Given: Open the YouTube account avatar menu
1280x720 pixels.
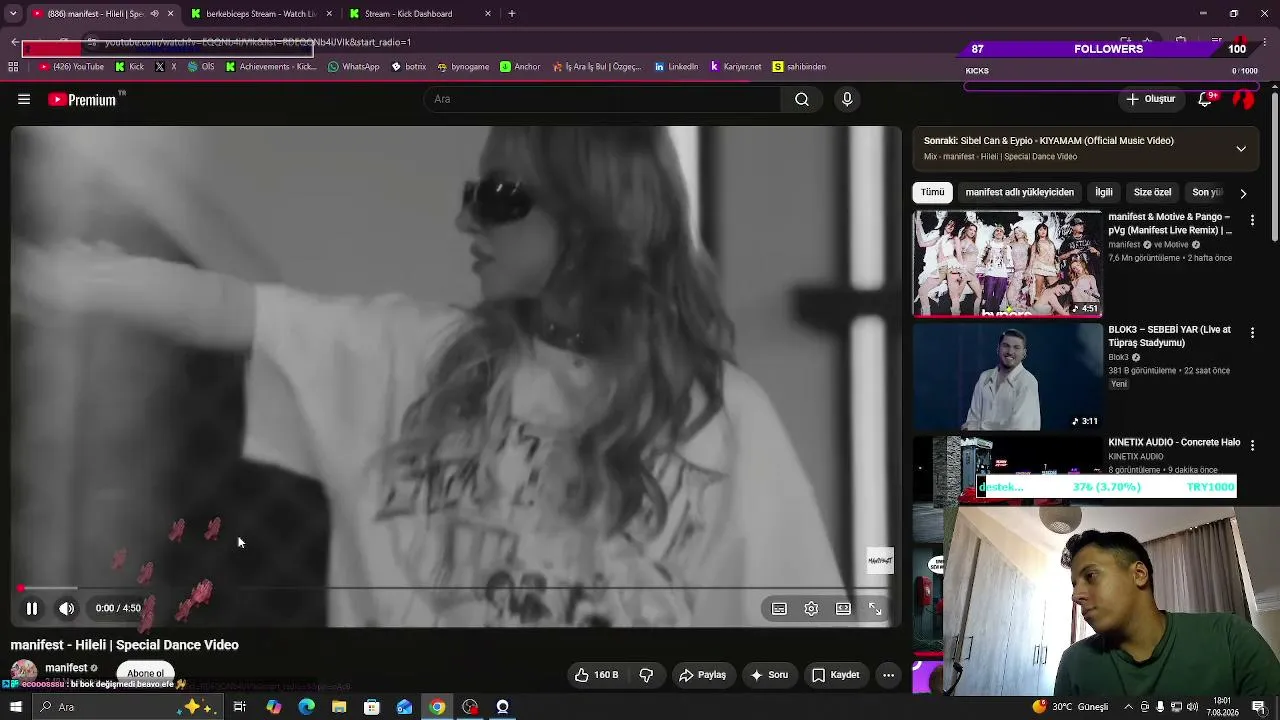Looking at the screenshot, I should [1243, 99].
